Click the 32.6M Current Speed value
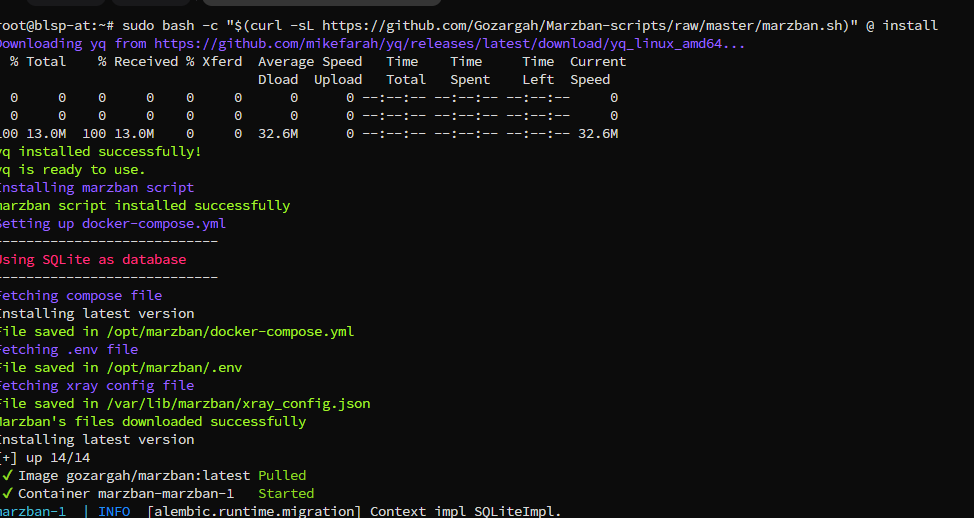Viewport: 974px width, 518px height. (598, 134)
